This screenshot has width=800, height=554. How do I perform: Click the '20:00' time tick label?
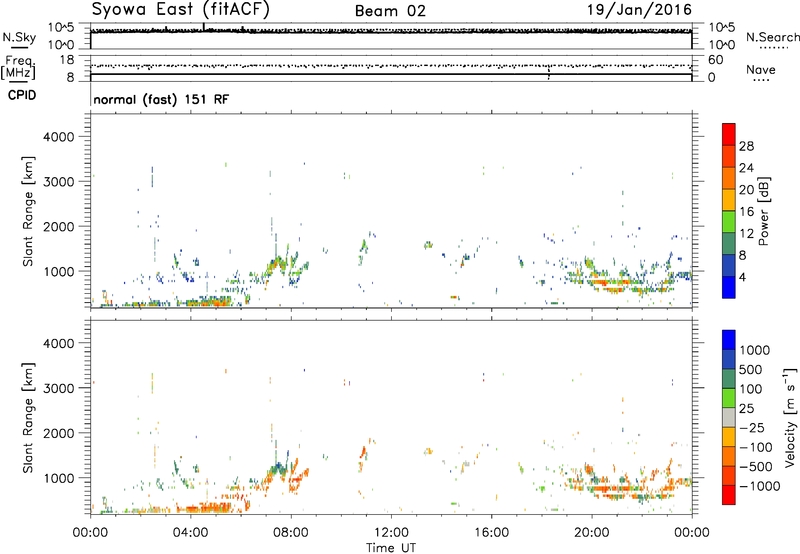pos(592,533)
